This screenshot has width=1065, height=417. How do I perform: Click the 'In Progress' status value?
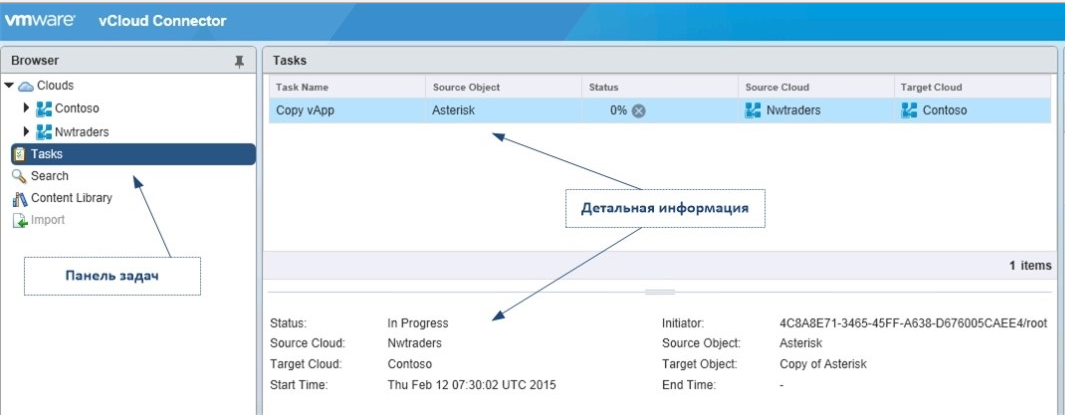click(418, 323)
